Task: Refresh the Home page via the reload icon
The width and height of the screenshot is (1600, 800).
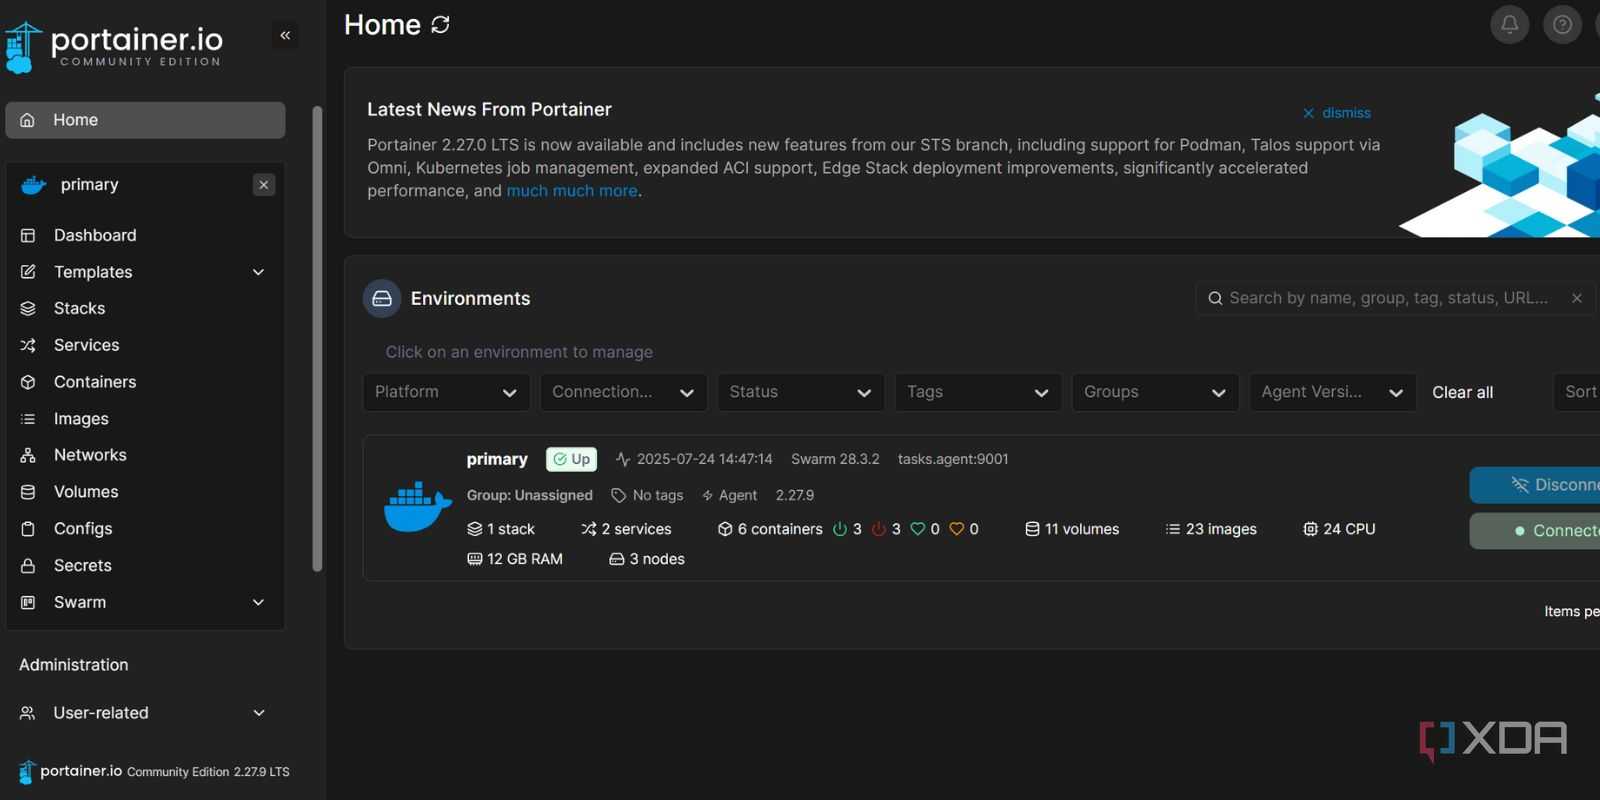Action: pyautogui.click(x=440, y=25)
